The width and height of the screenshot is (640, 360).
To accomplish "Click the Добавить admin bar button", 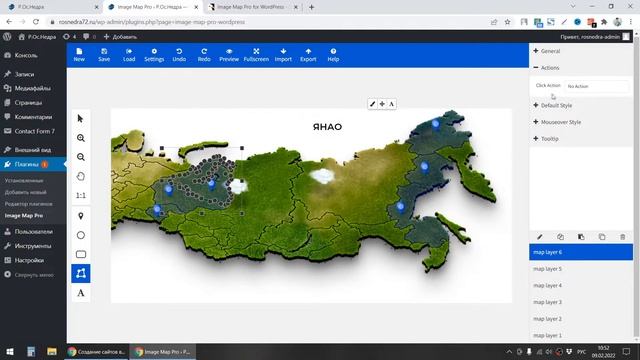I will [x=120, y=37].
